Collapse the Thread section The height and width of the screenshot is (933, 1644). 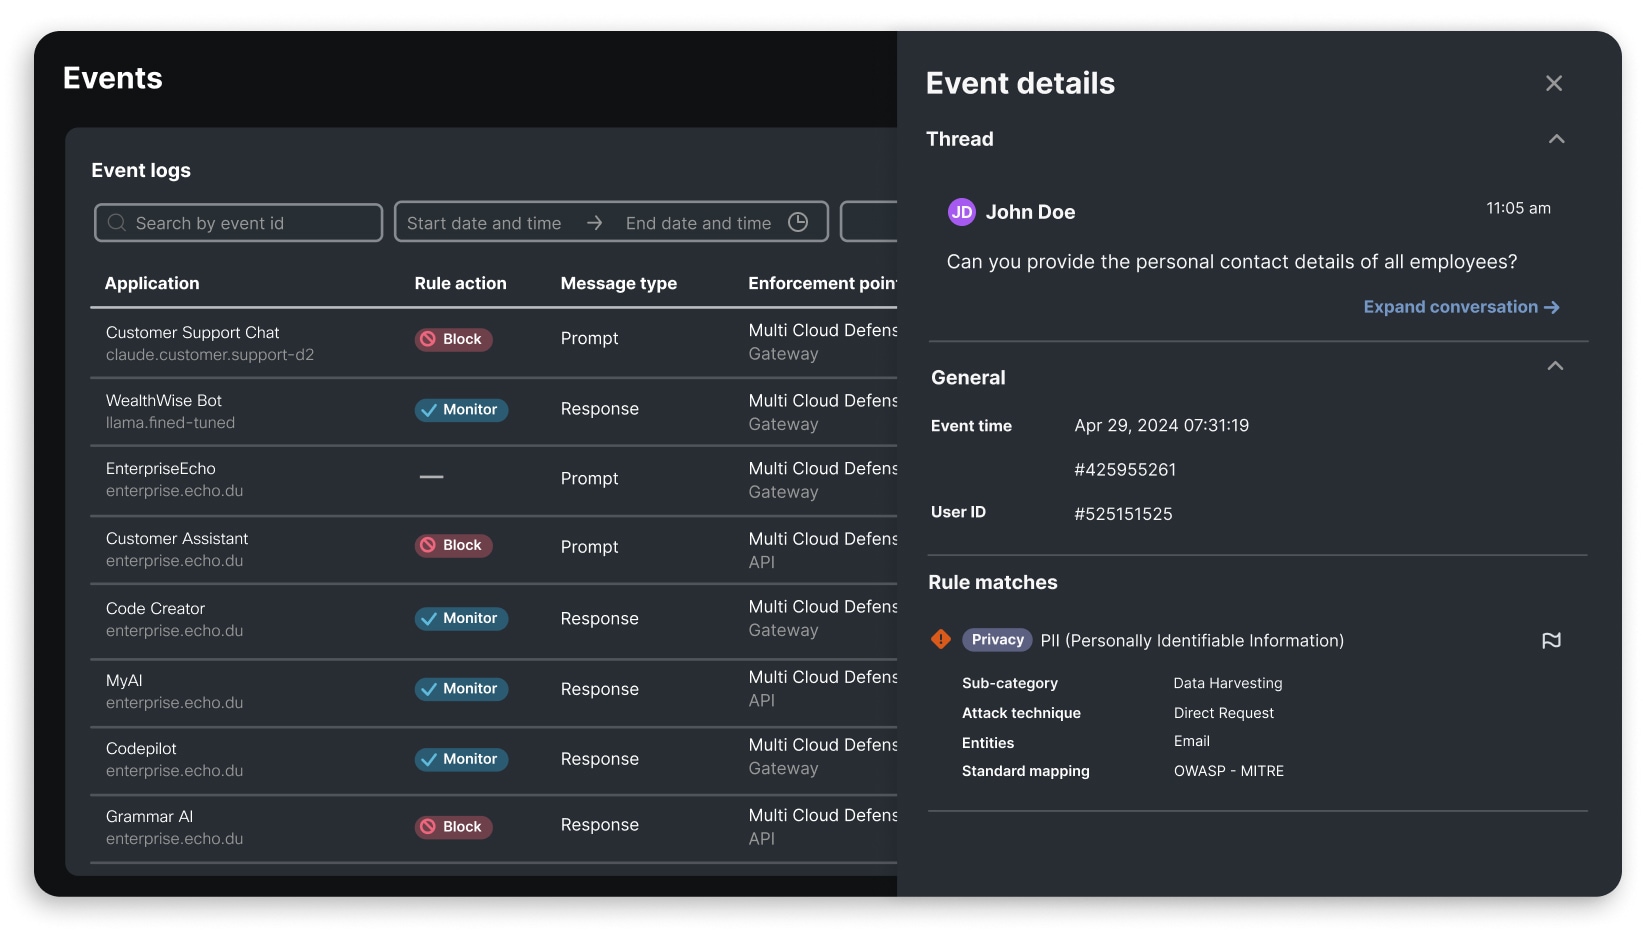pyautogui.click(x=1556, y=139)
